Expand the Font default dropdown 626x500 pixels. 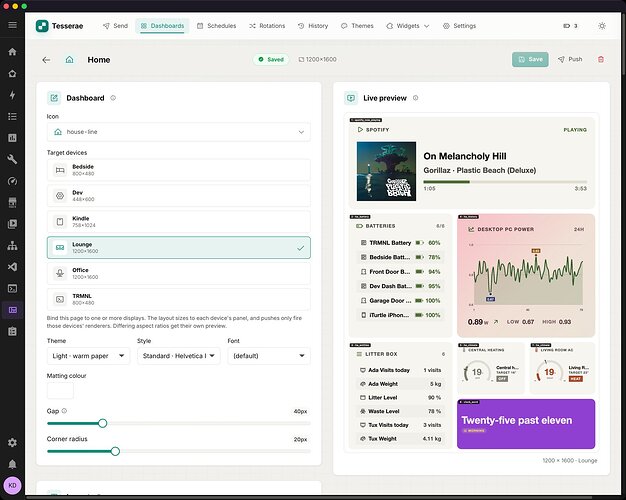pyautogui.click(x=269, y=356)
